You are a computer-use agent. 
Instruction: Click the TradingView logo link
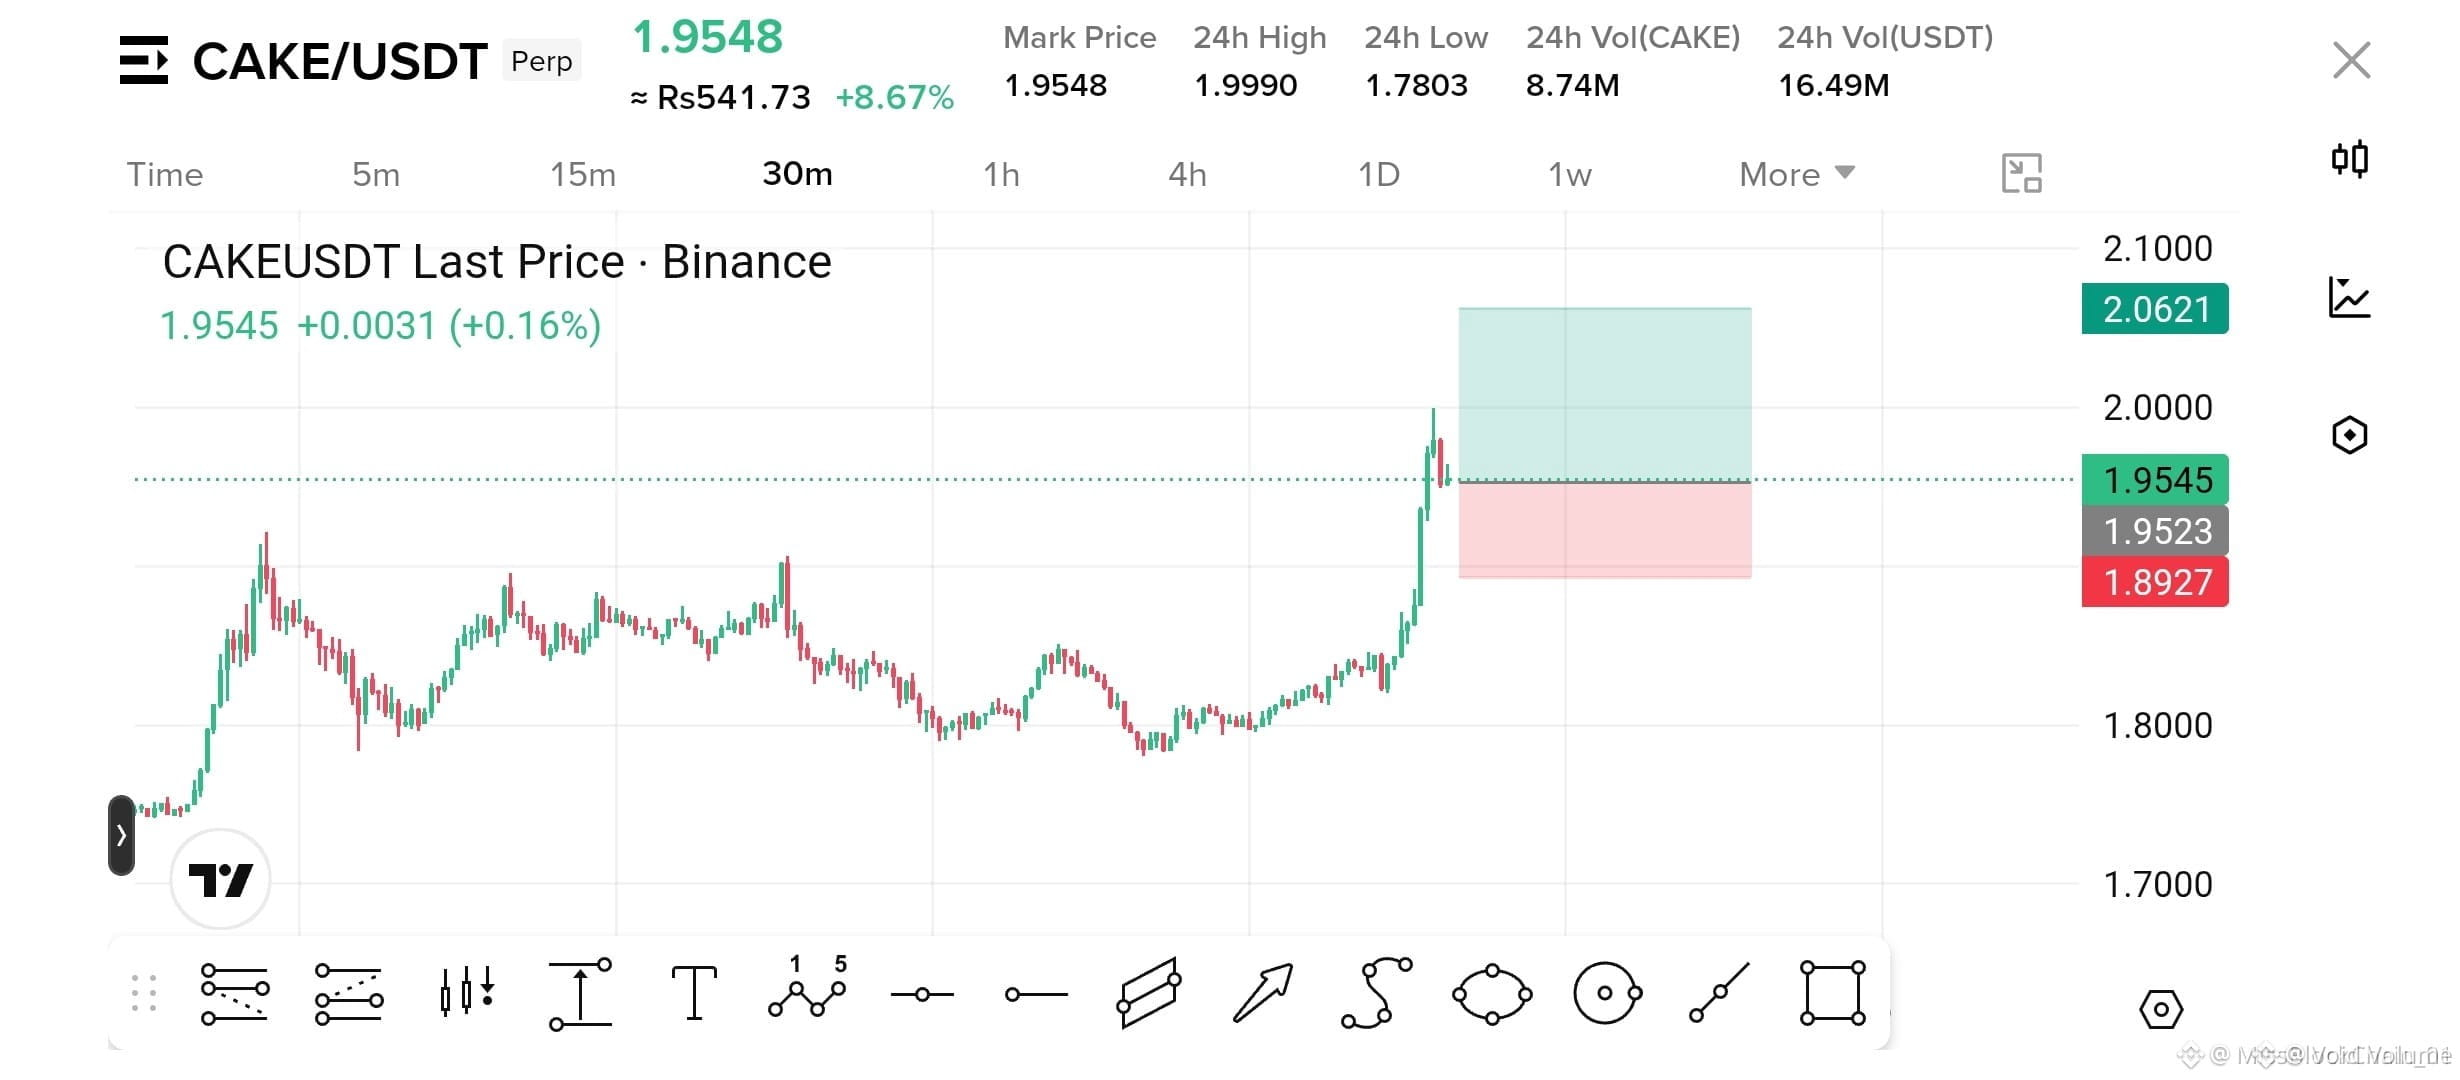pyautogui.click(x=220, y=879)
